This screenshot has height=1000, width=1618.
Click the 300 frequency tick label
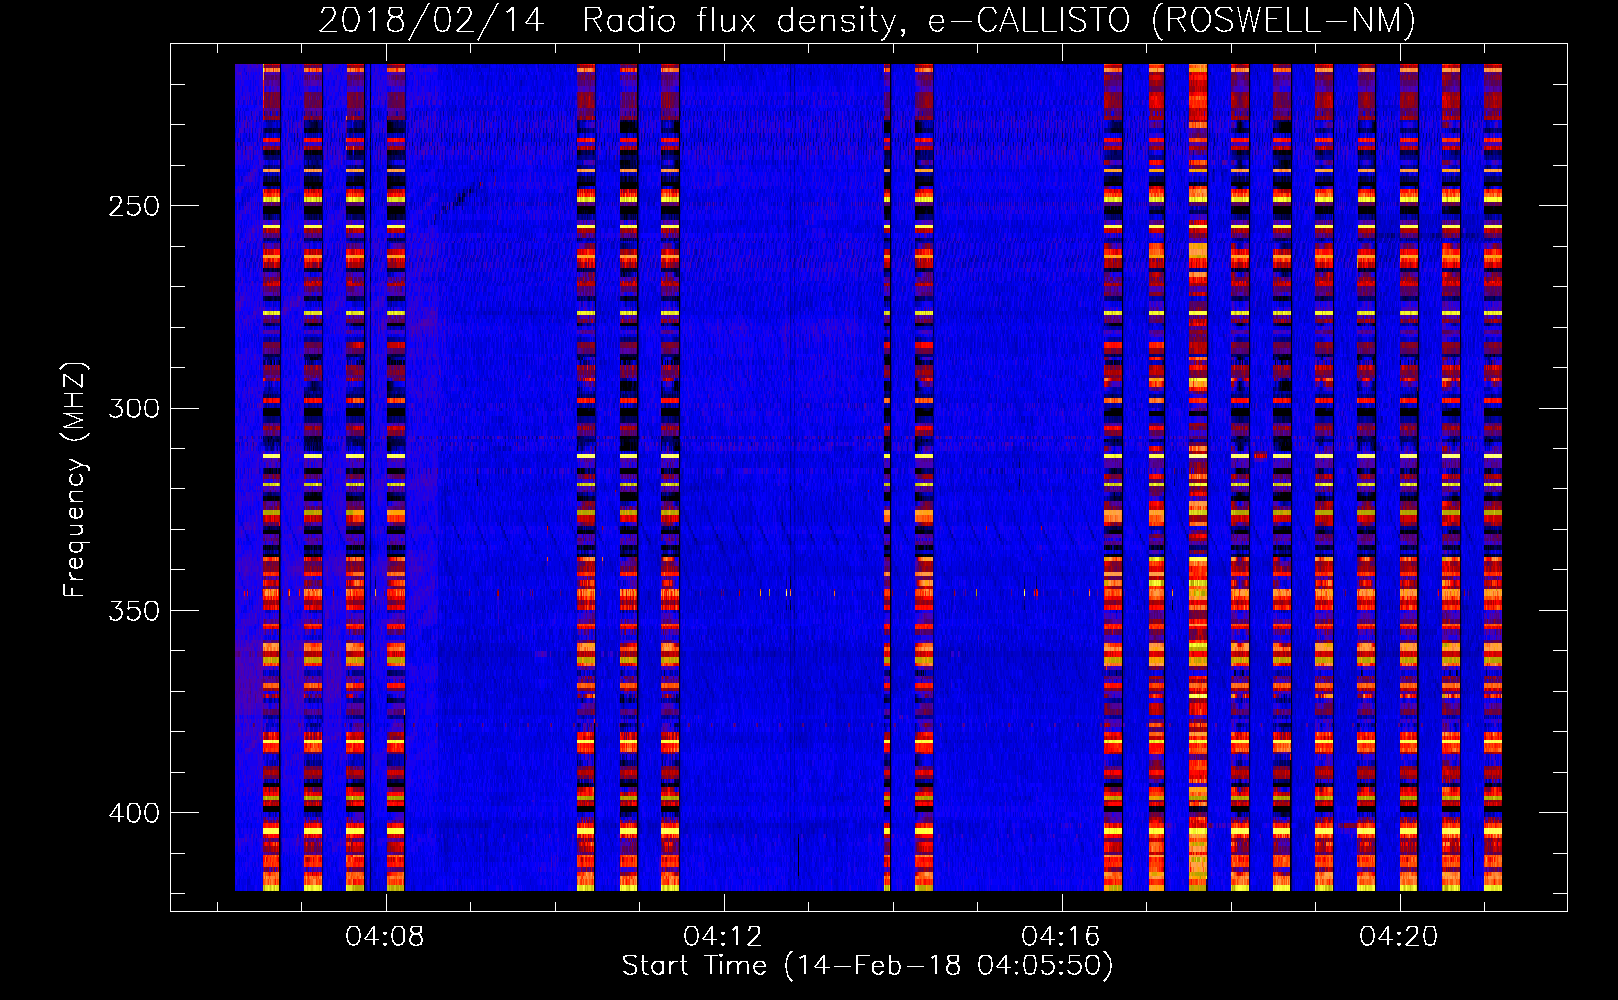tap(134, 408)
